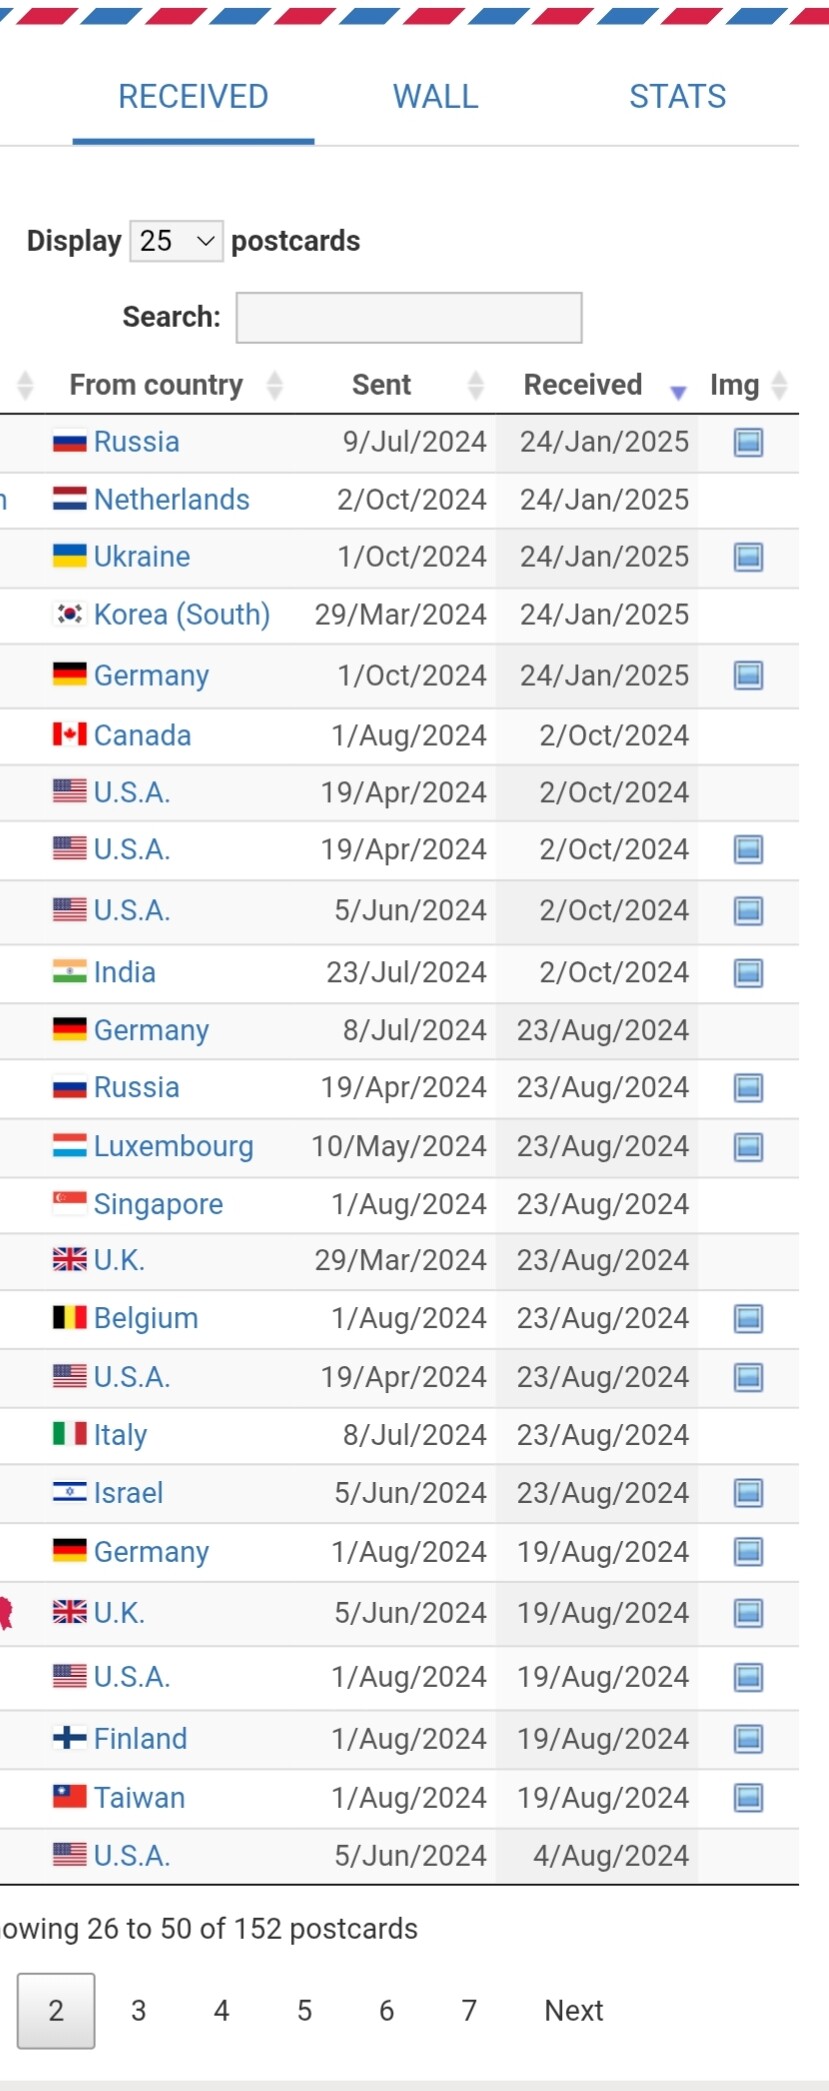Screen dimensions: 829x2091
Task: Open image icon for Israel postcard
Action: point(748,1493)
